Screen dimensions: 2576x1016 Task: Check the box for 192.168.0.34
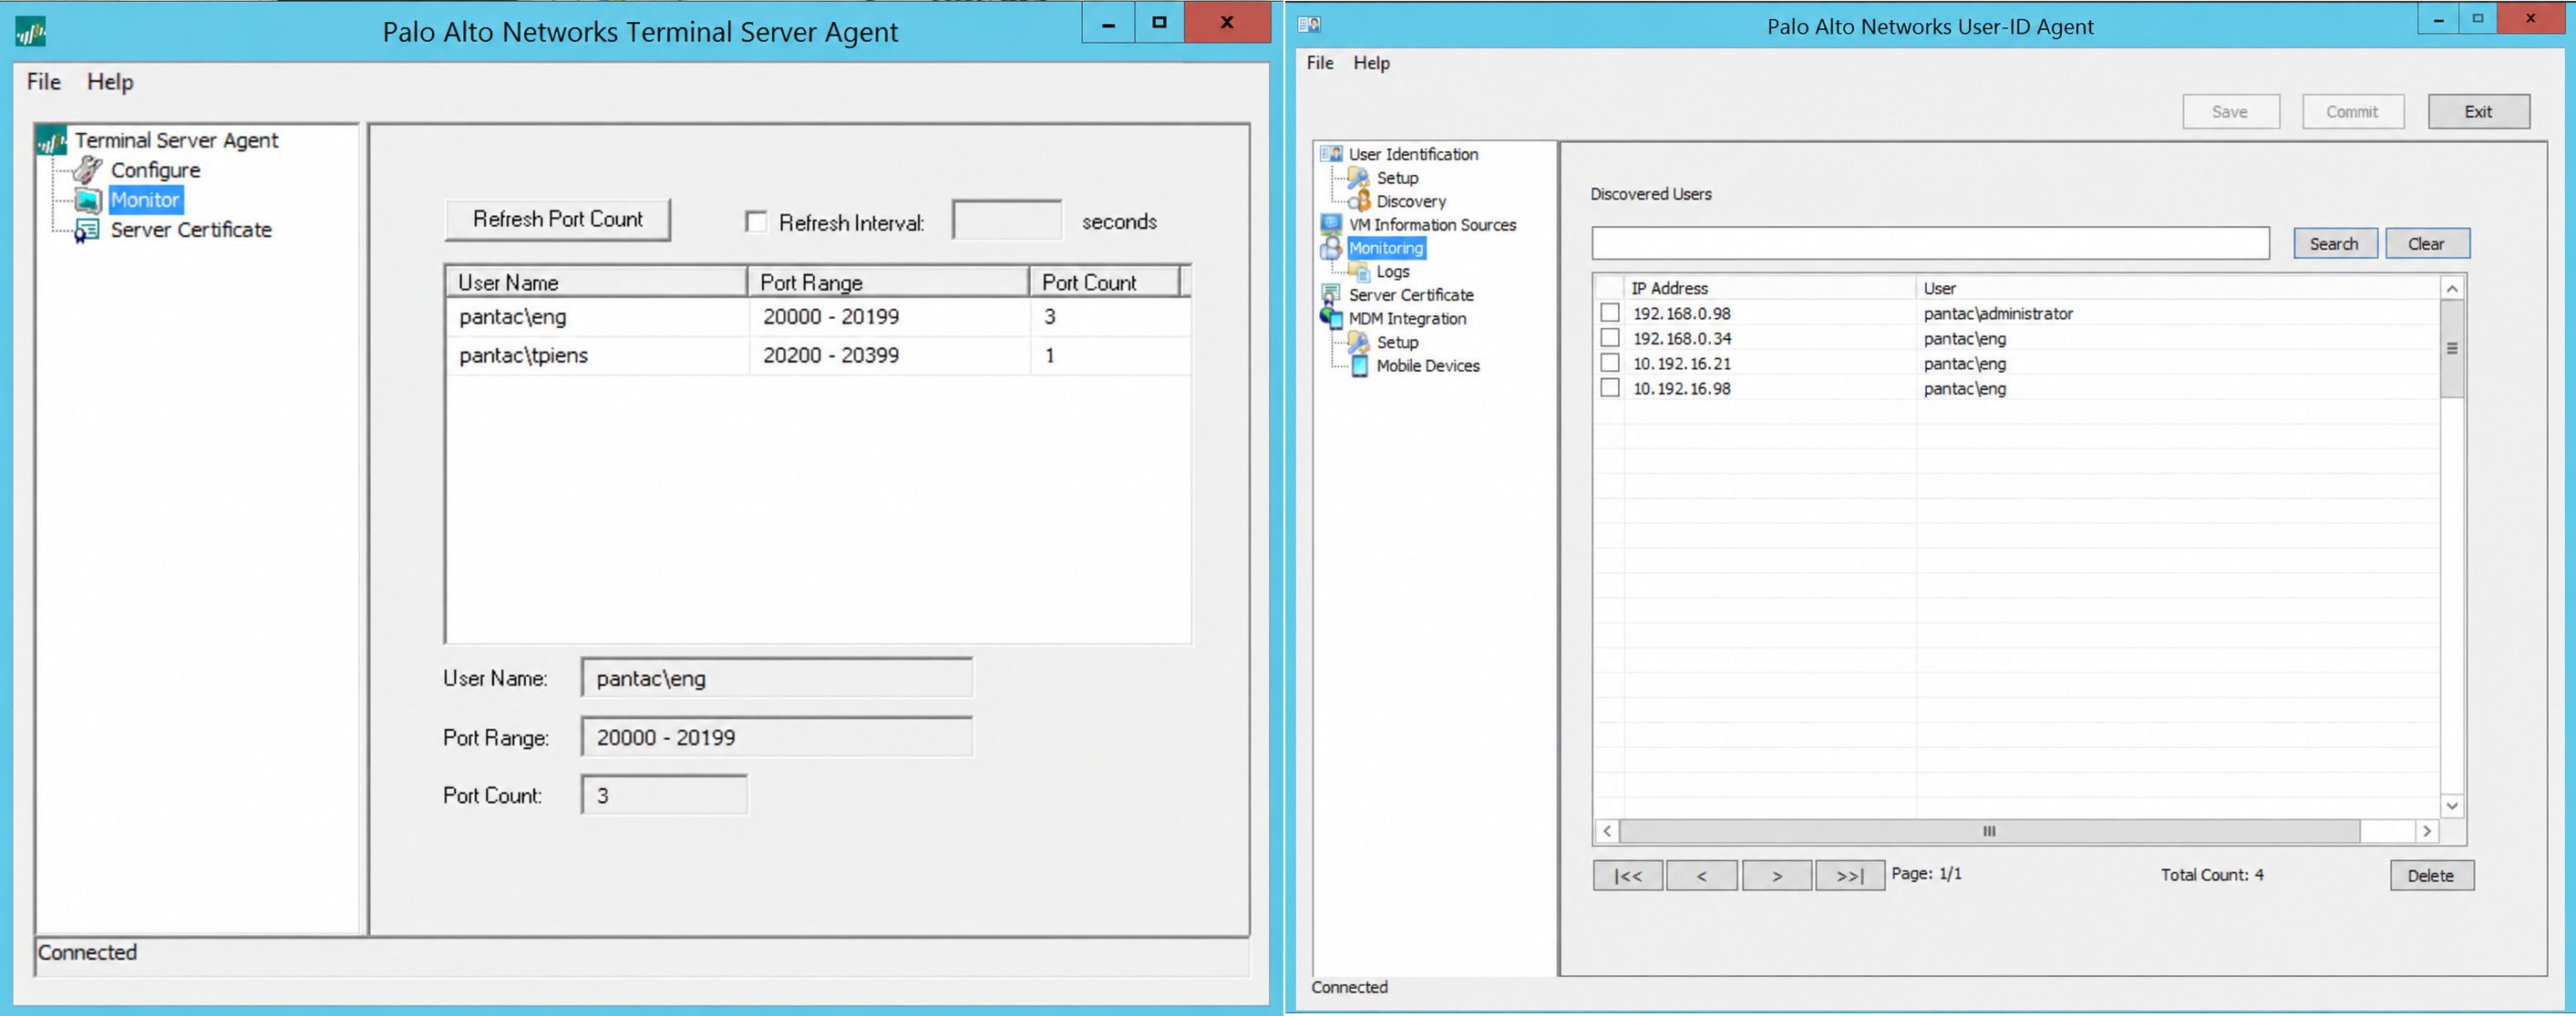[1610, 338]
